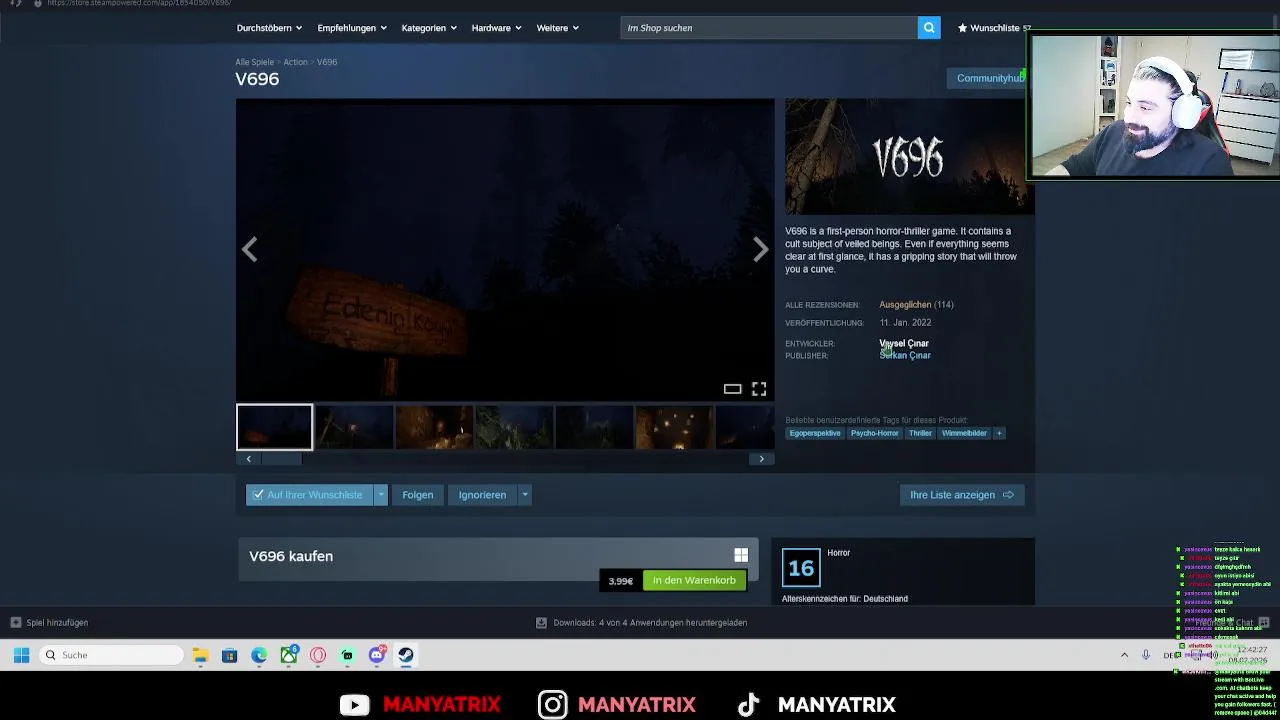Image resolution: width=1280 pixels, height=720 pixels.
Task: Select the fifth screenshot thumbnail
Action: click(x=594, y=427)
